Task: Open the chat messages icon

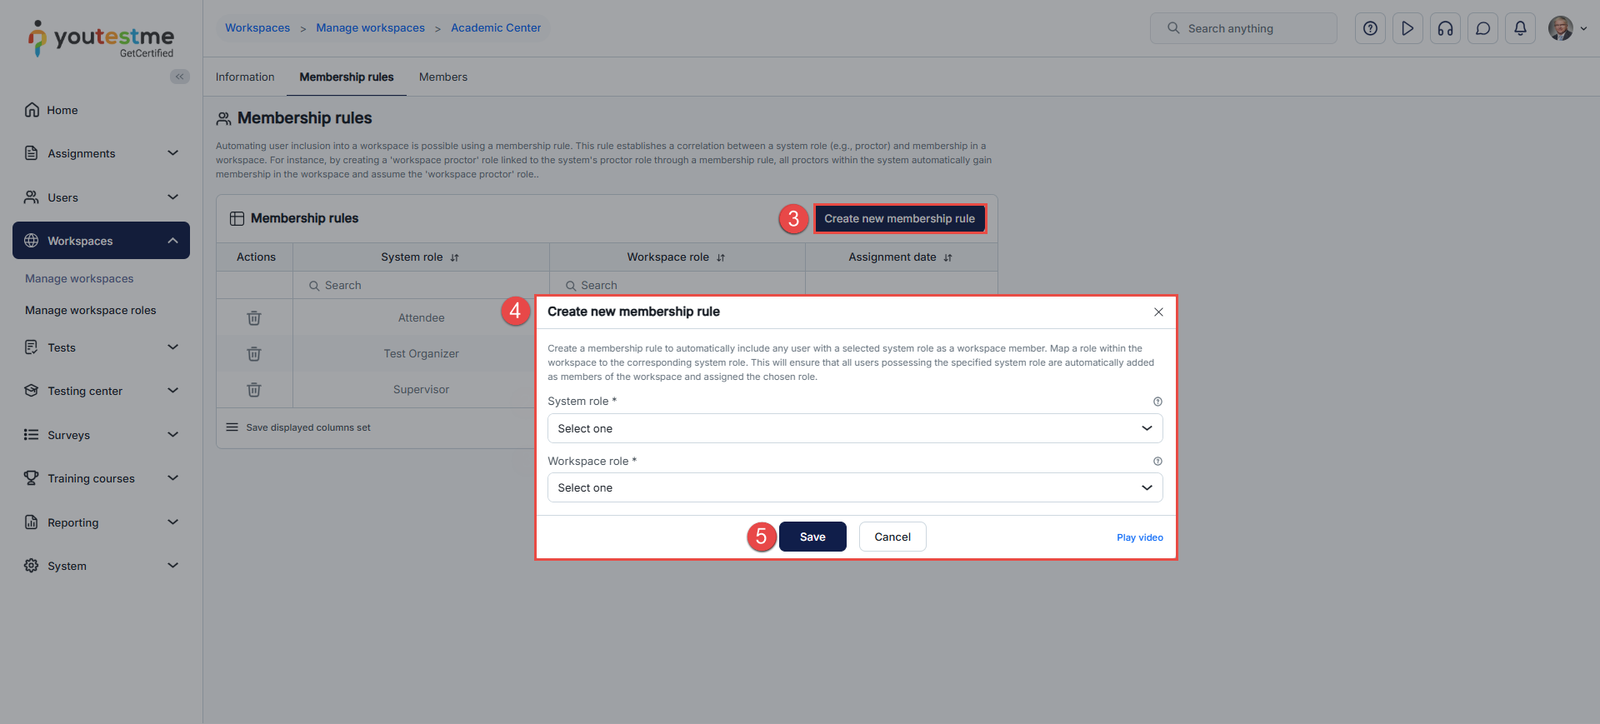Action: point(1483,29)
